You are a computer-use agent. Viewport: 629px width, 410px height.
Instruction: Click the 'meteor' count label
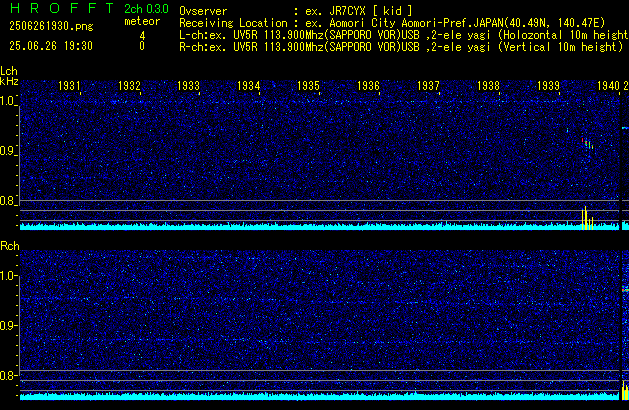[x=142, y=21]
